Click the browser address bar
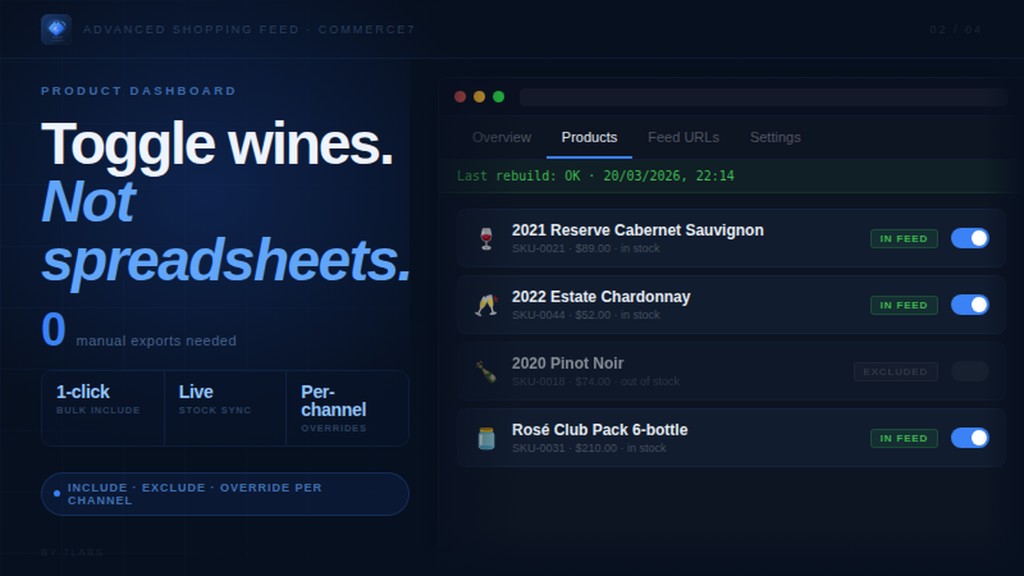Screen dimensions: 1024x576 762,97
